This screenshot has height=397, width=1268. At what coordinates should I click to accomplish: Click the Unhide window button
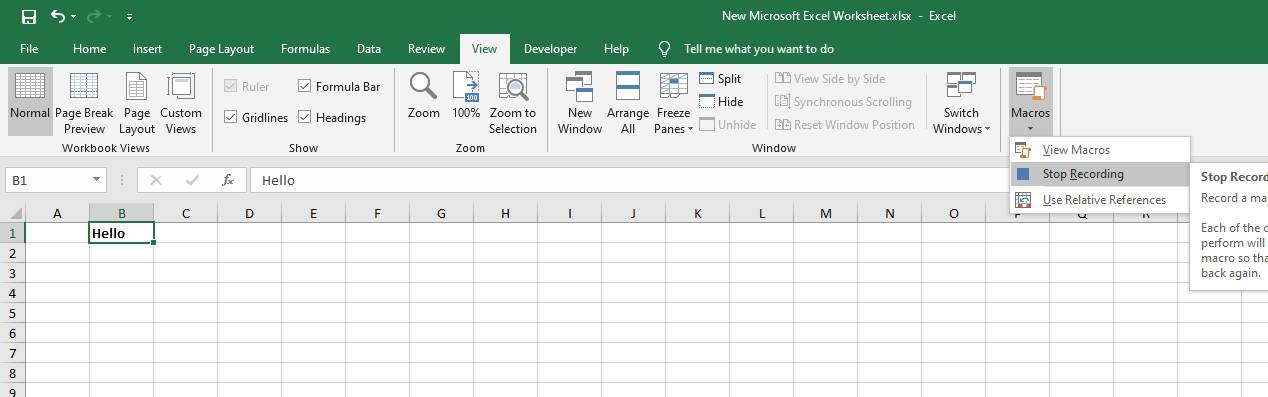coord(728,125)
